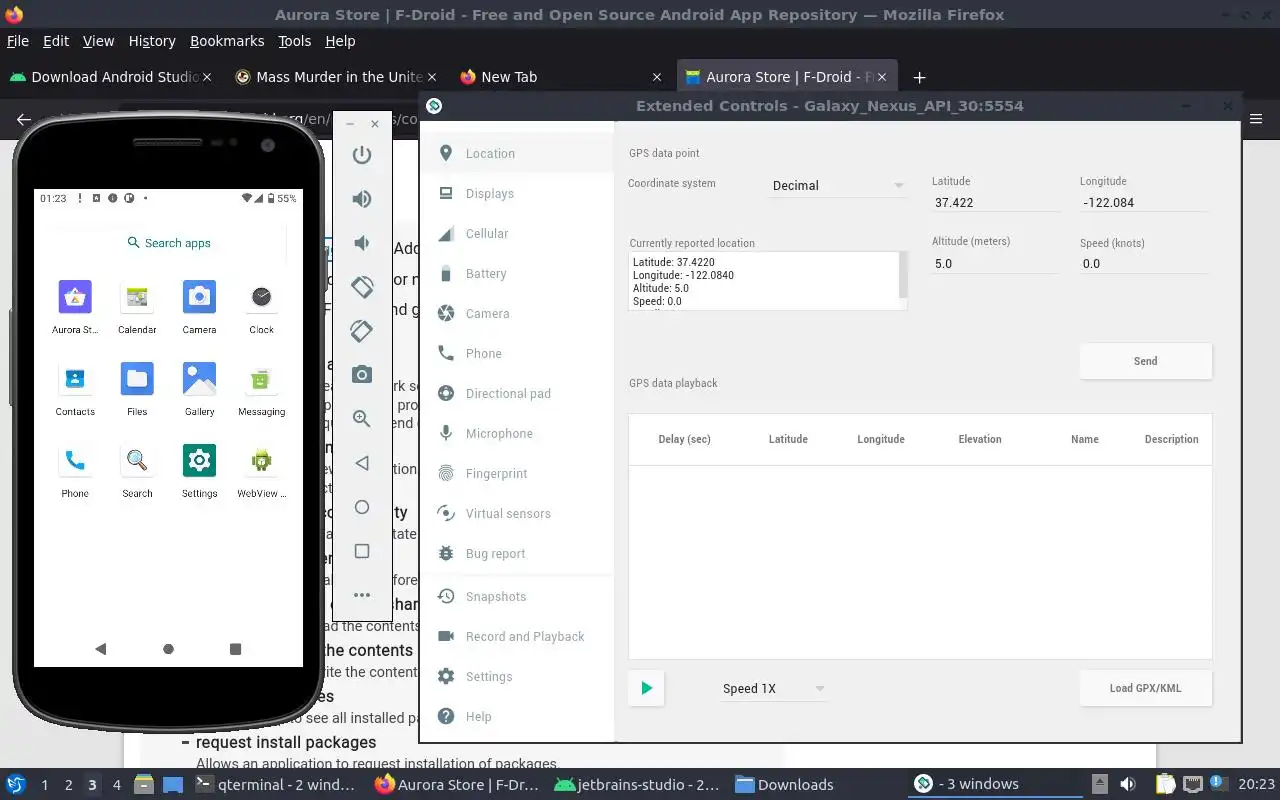The width and height of the screenshot is (1280, 800).
Task: Select Displays in Extended Controls sidebar
Action: tap(516, 193)
